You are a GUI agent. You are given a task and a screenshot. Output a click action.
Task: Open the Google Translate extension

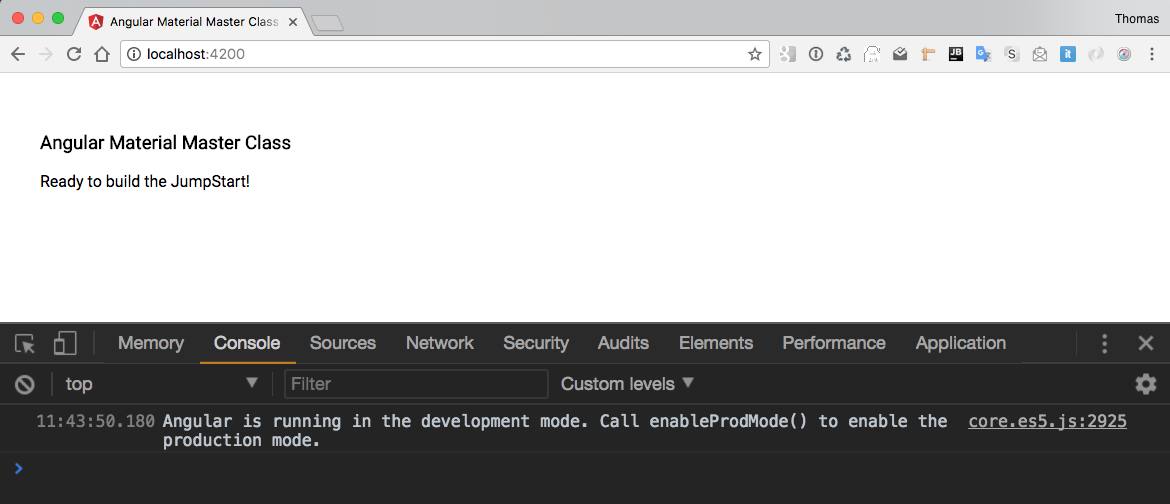(983, 54)
